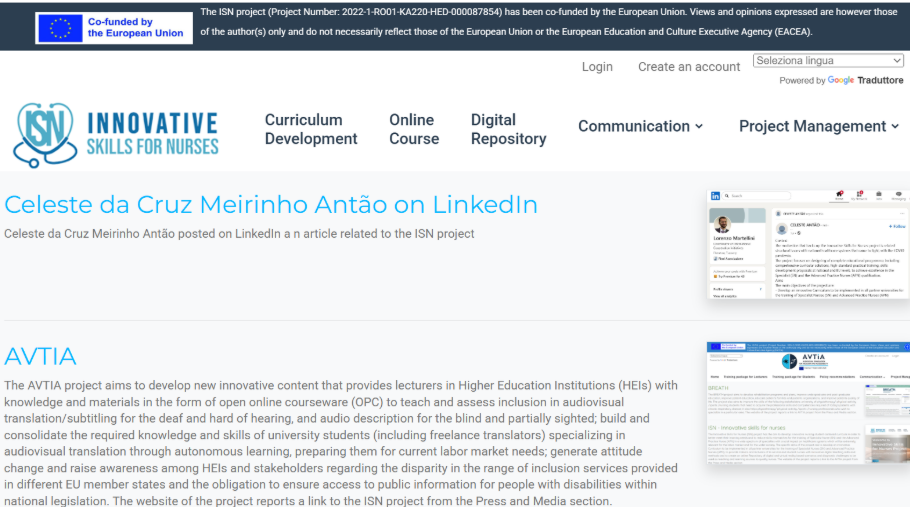
Task: Click the European Union flag emblem
Action: coord(60,28)
